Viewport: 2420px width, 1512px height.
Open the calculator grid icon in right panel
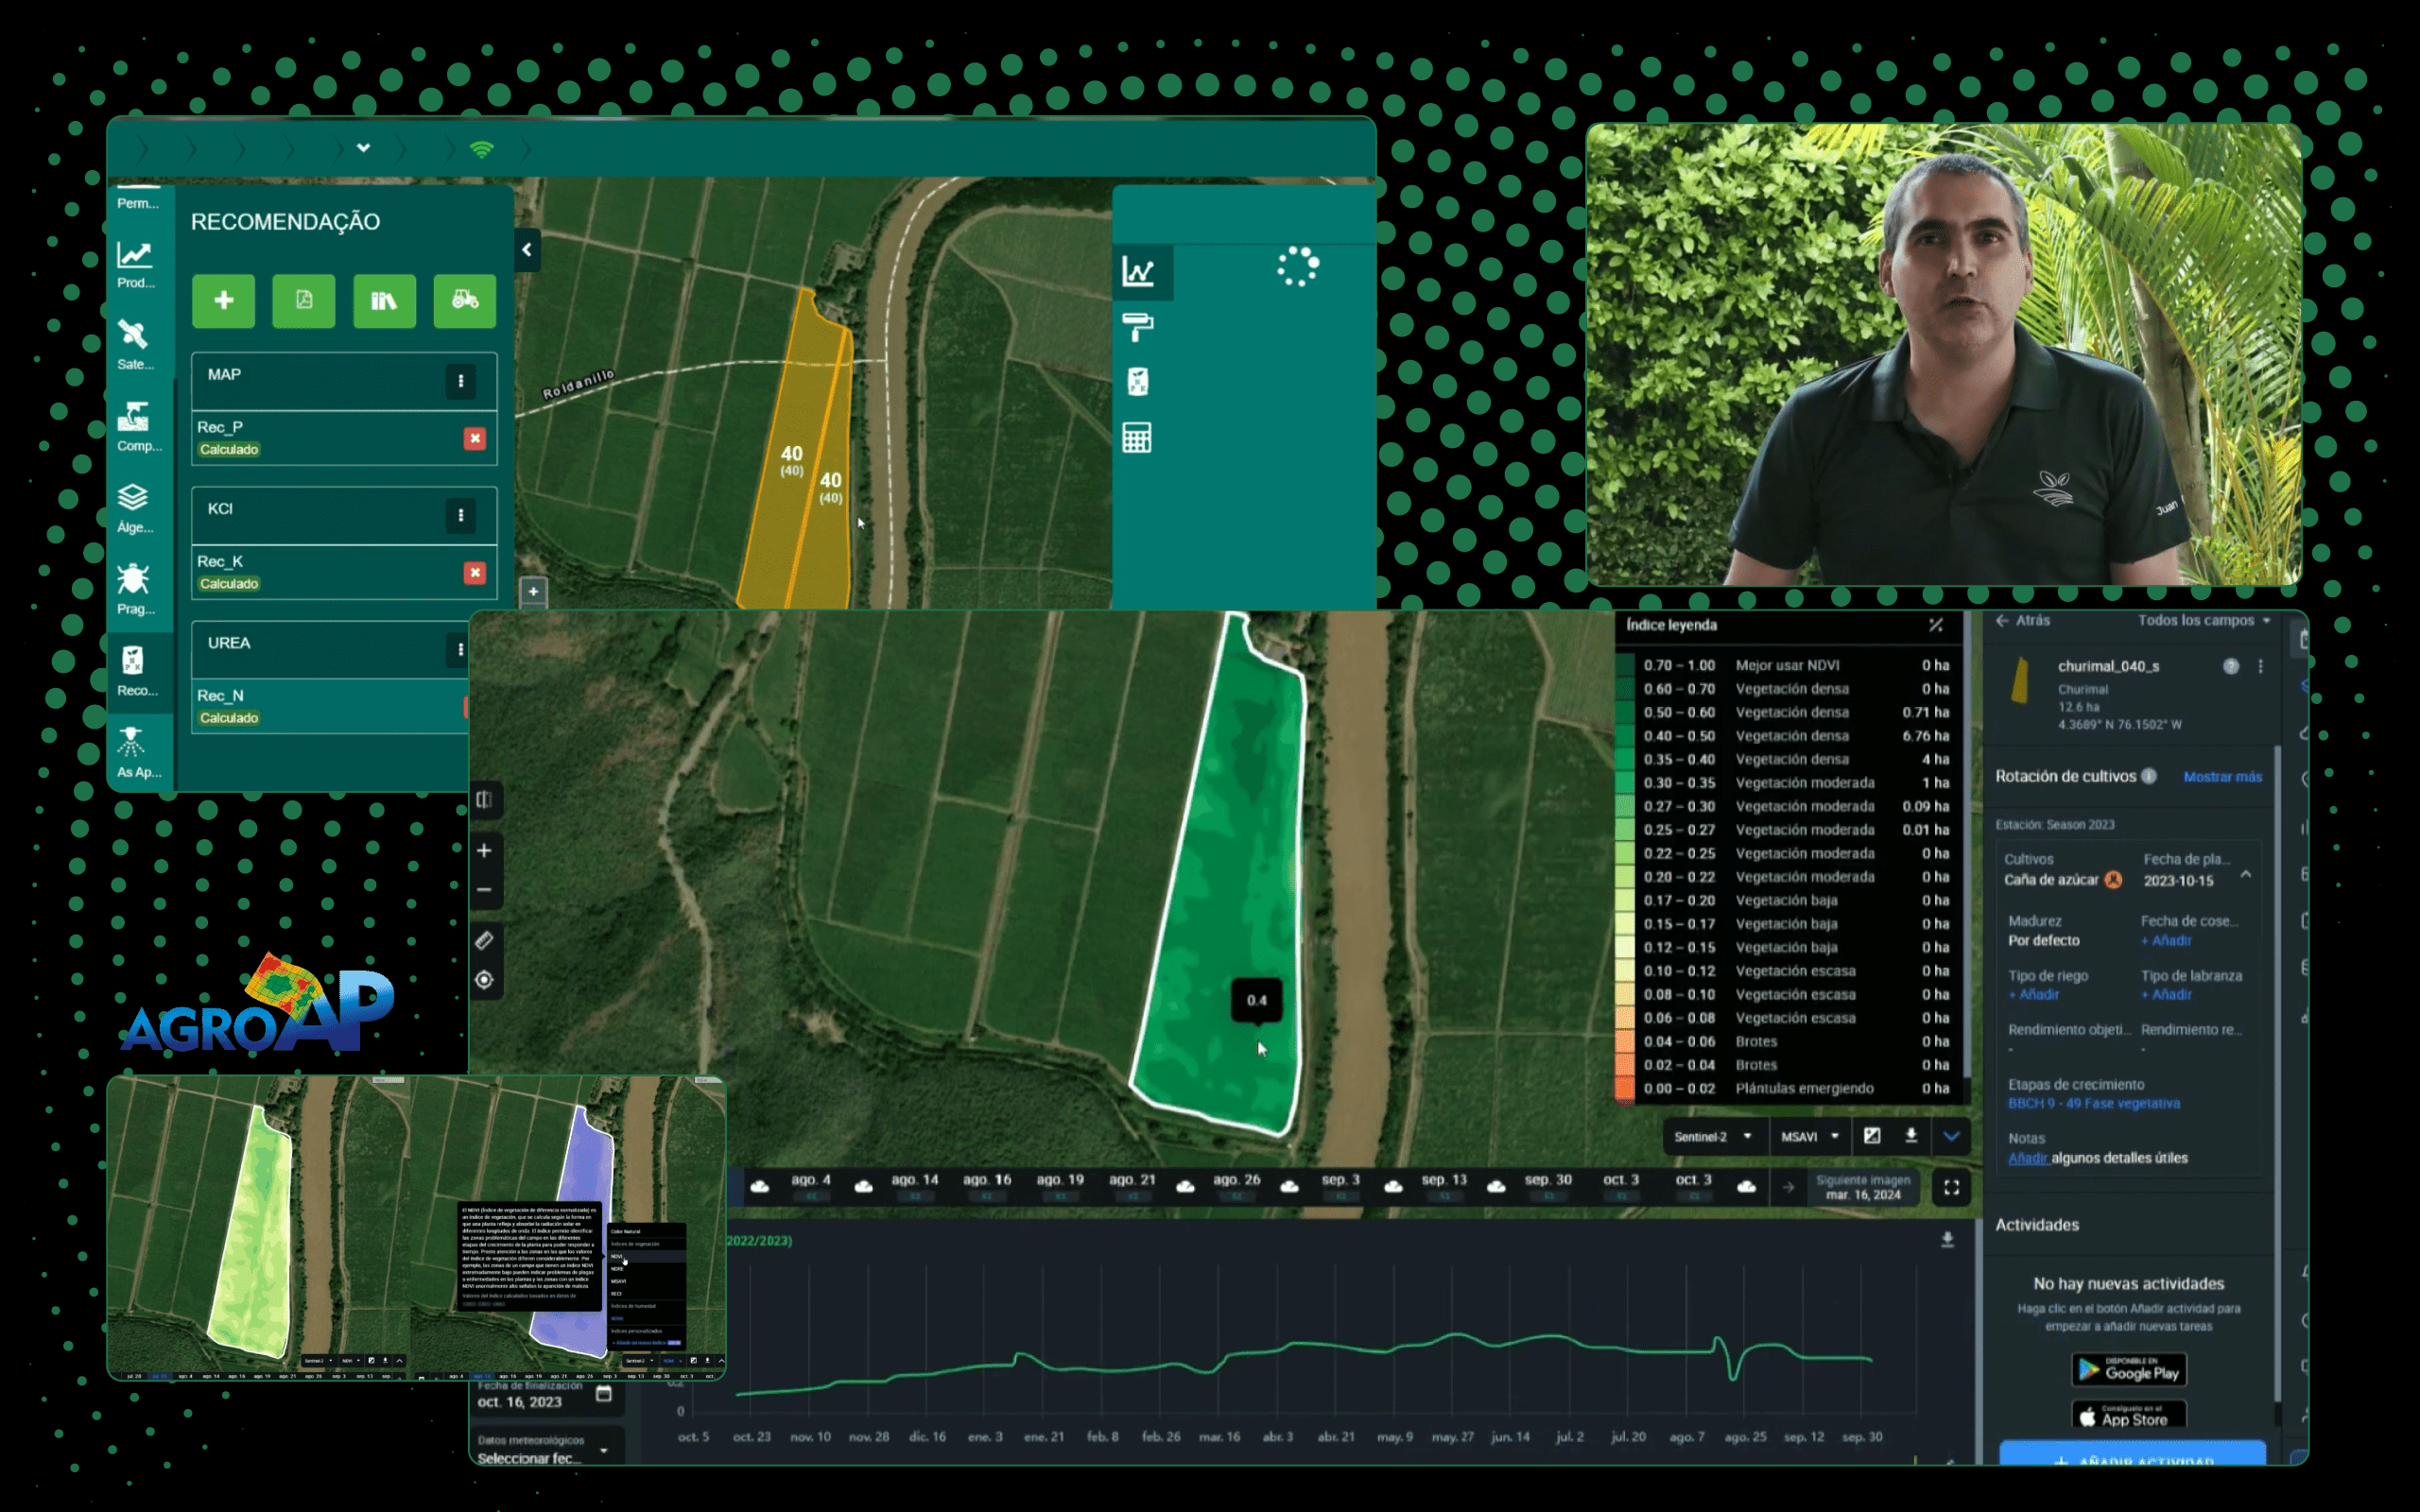(x=1137, y=438)
